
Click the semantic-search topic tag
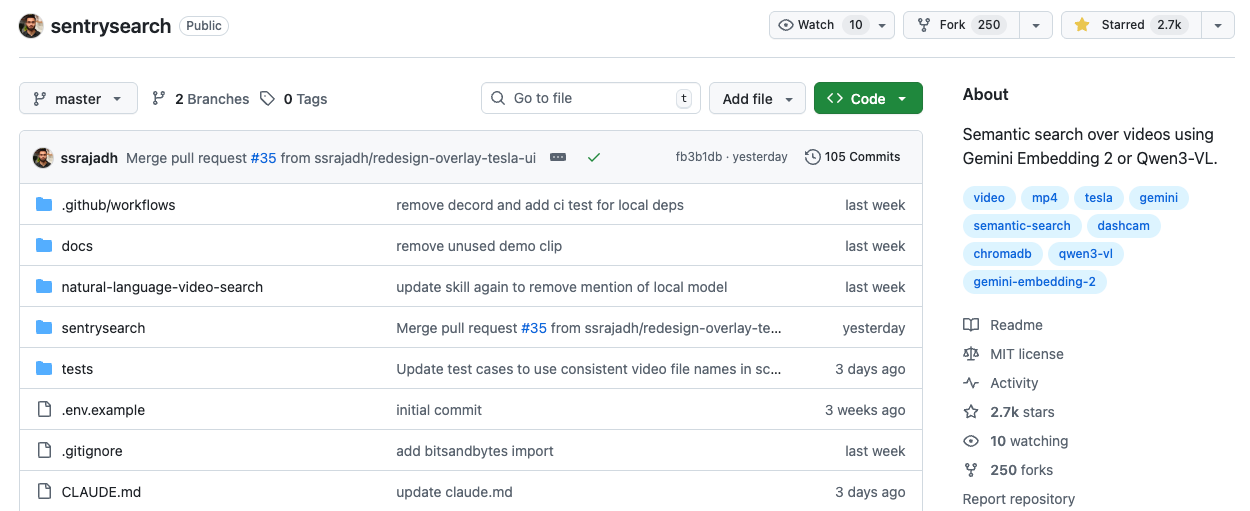(x=1022, y=226)
